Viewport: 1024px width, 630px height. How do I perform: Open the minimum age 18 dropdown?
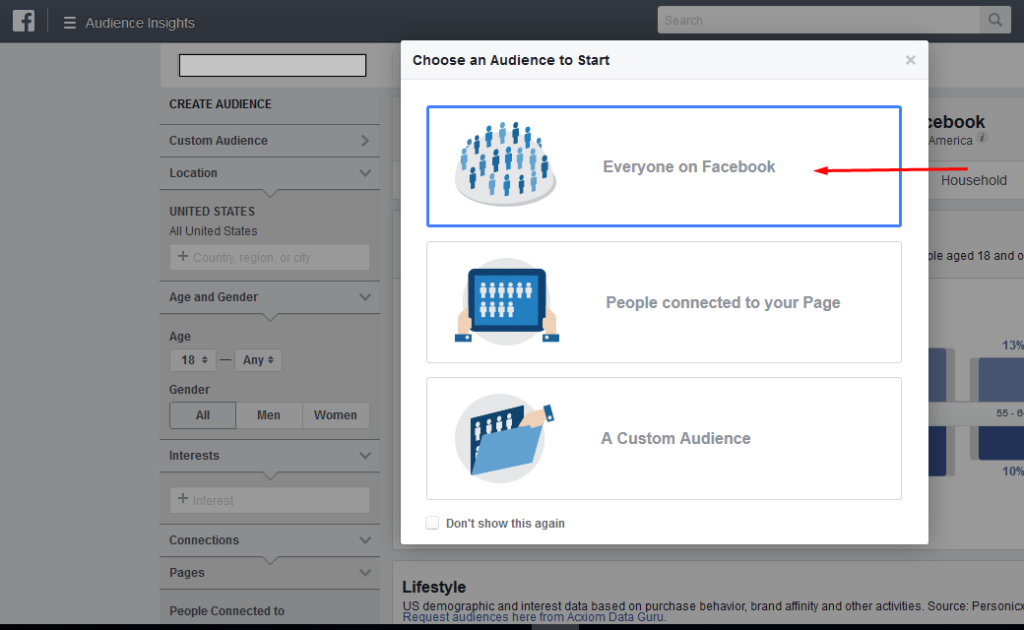(193, 360)
